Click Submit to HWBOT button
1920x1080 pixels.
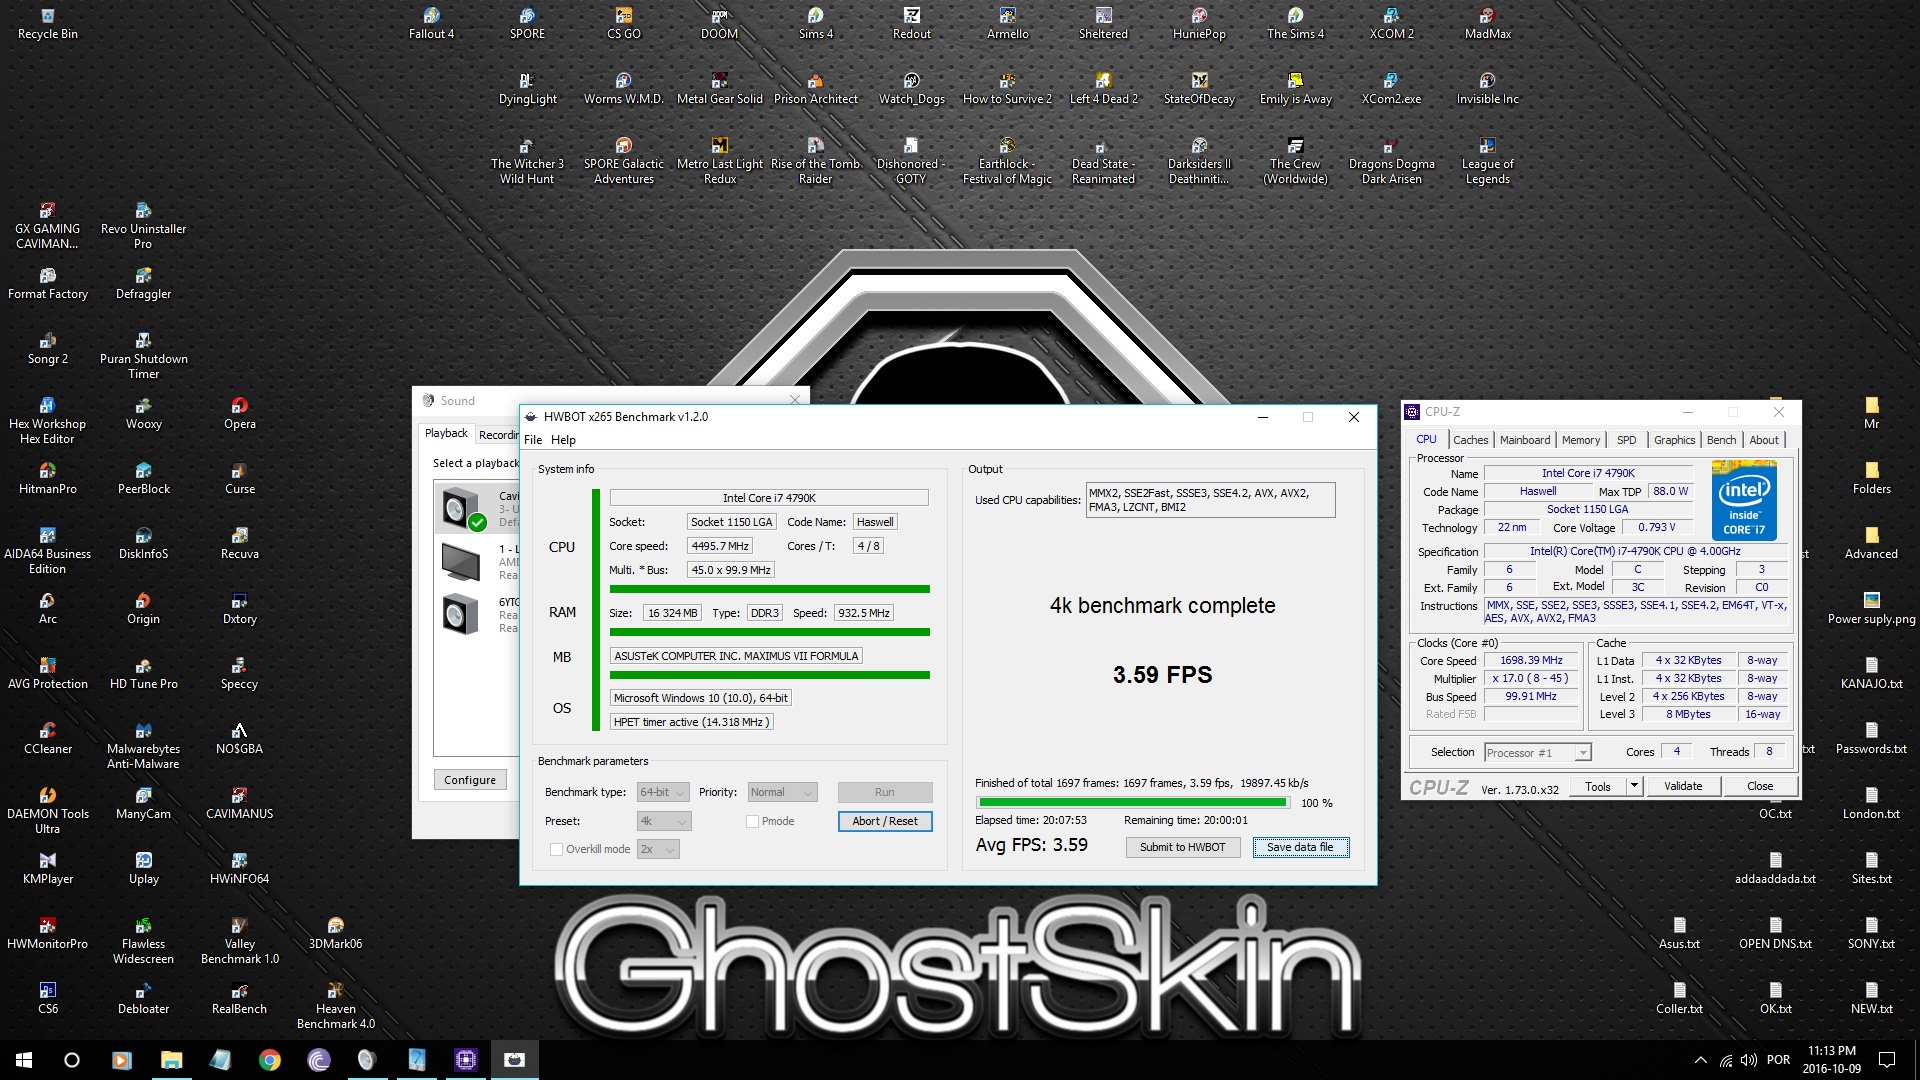pyautogui.click(x=1182, y=847)
